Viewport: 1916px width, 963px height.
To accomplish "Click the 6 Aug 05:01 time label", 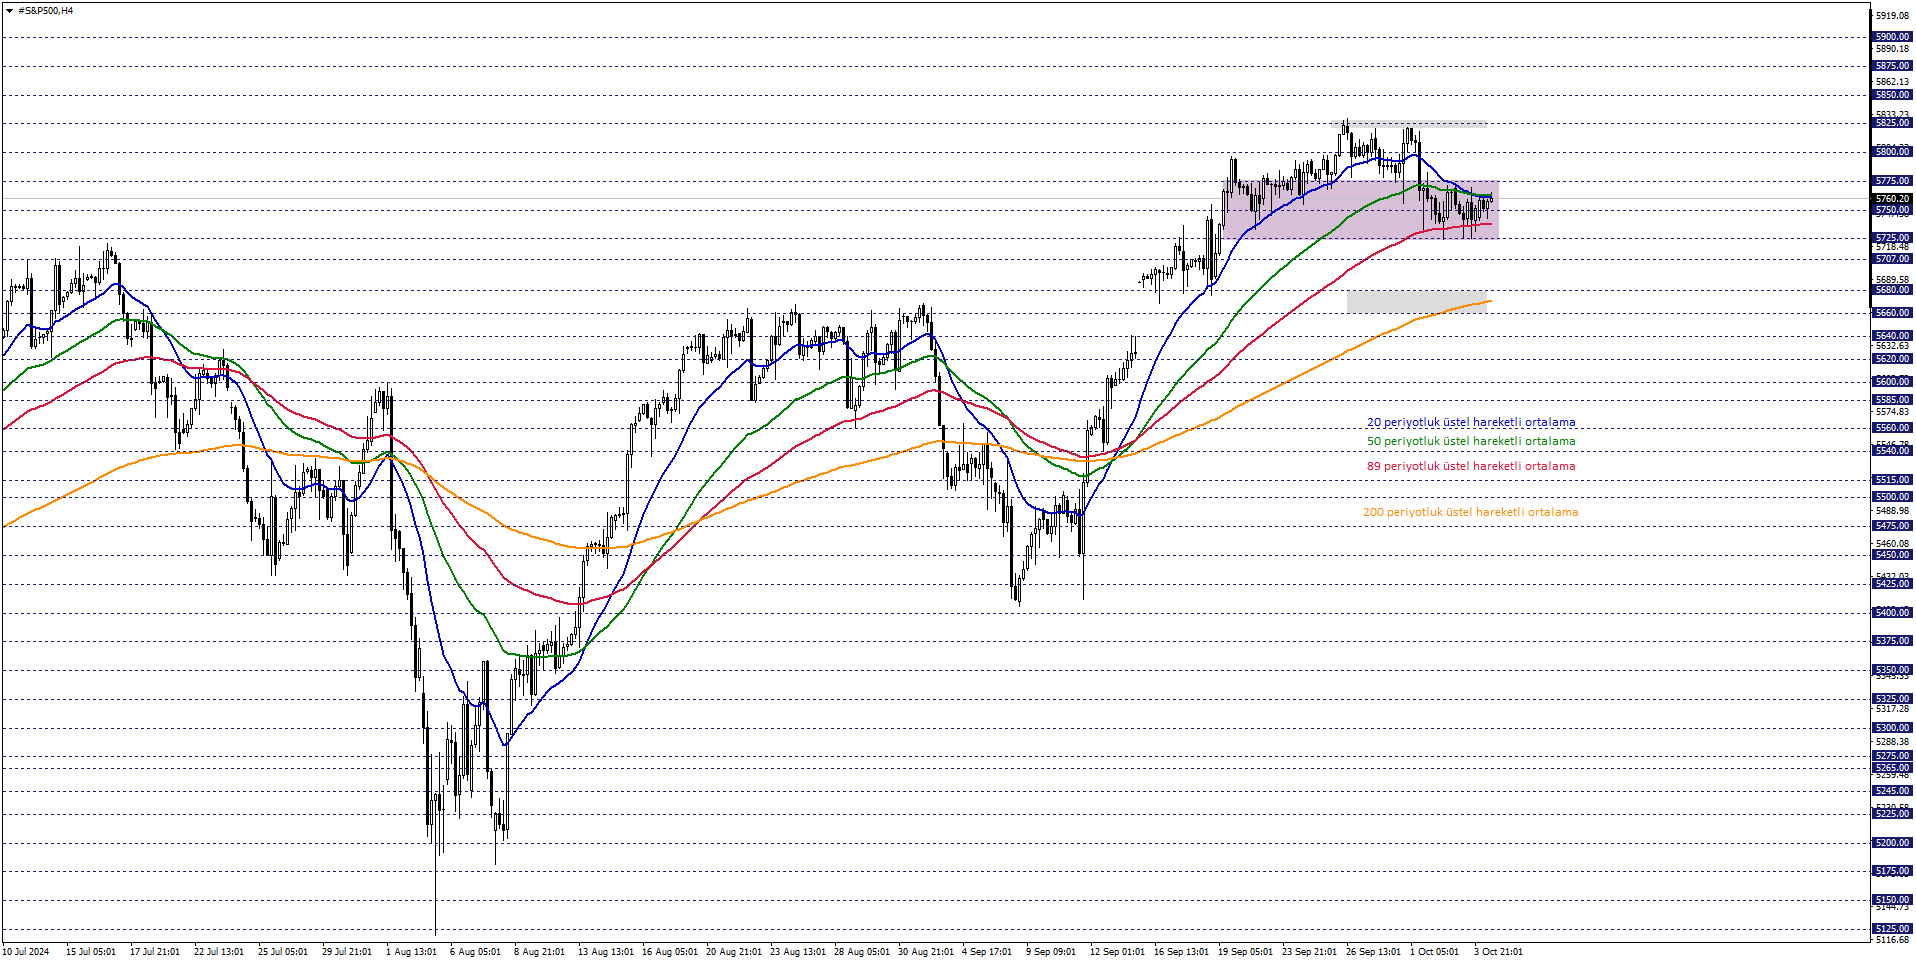I will (475, 952).
